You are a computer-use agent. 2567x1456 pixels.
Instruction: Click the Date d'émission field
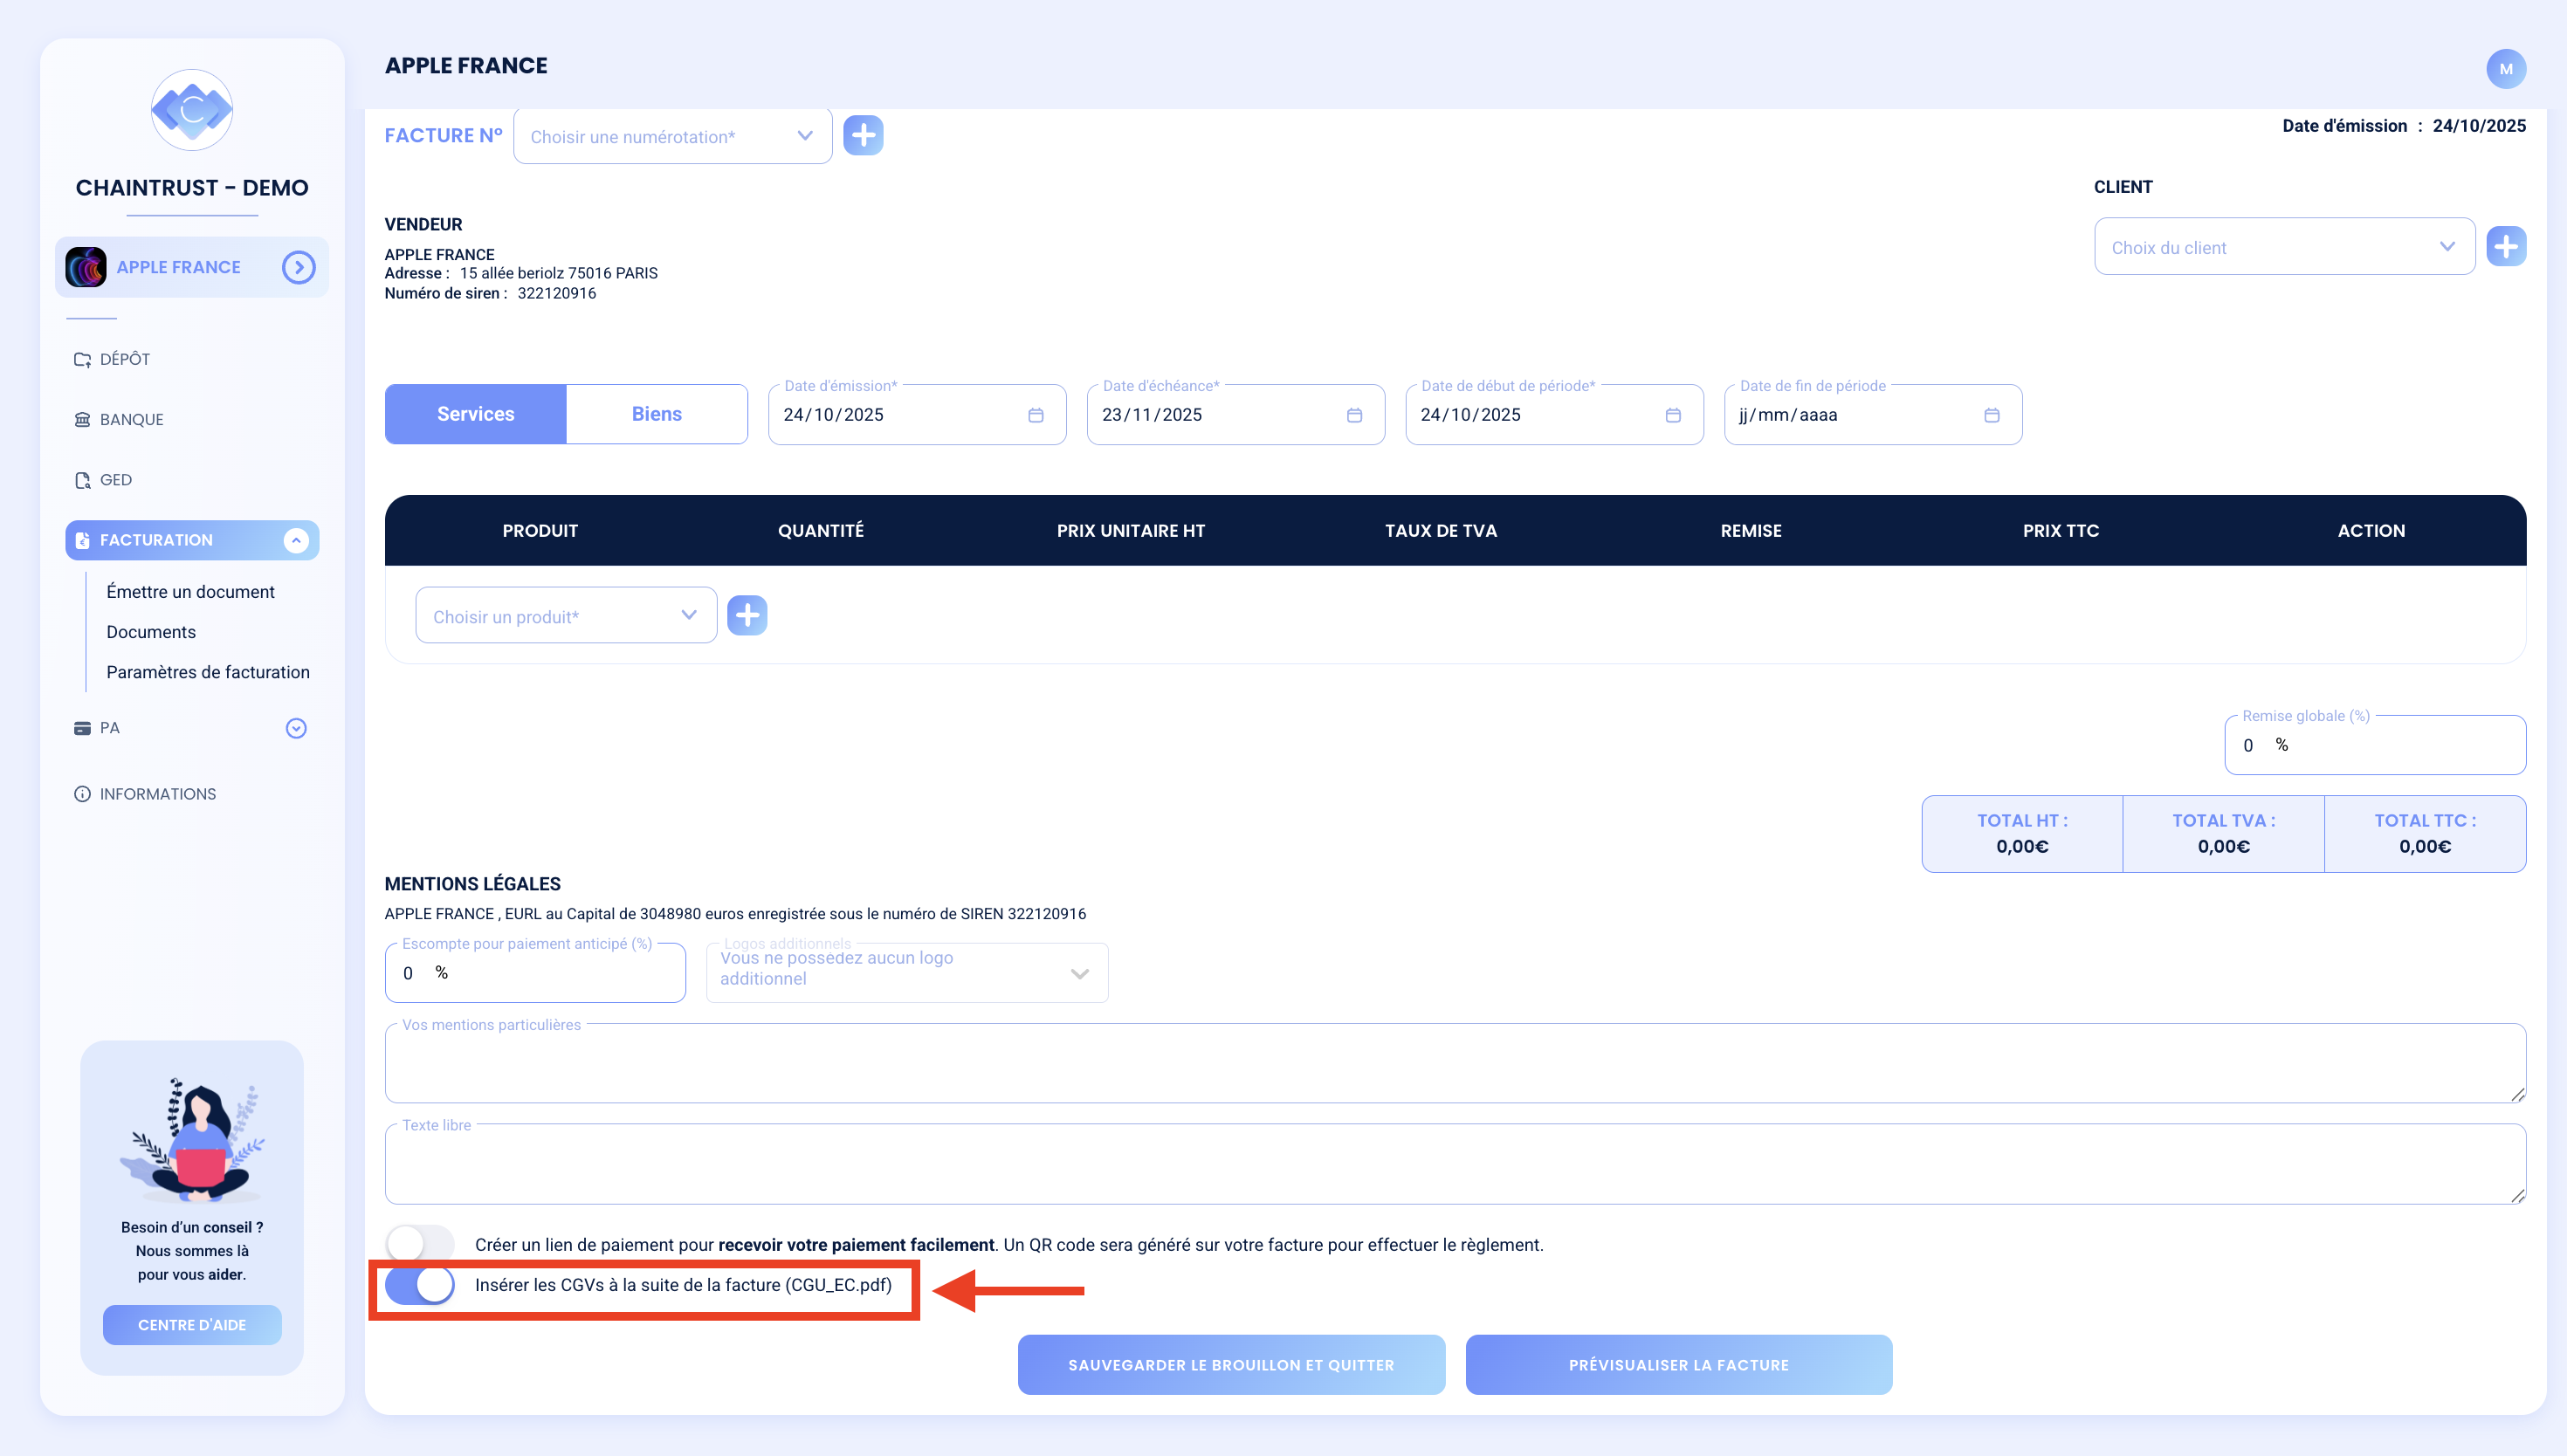(916, 415)
